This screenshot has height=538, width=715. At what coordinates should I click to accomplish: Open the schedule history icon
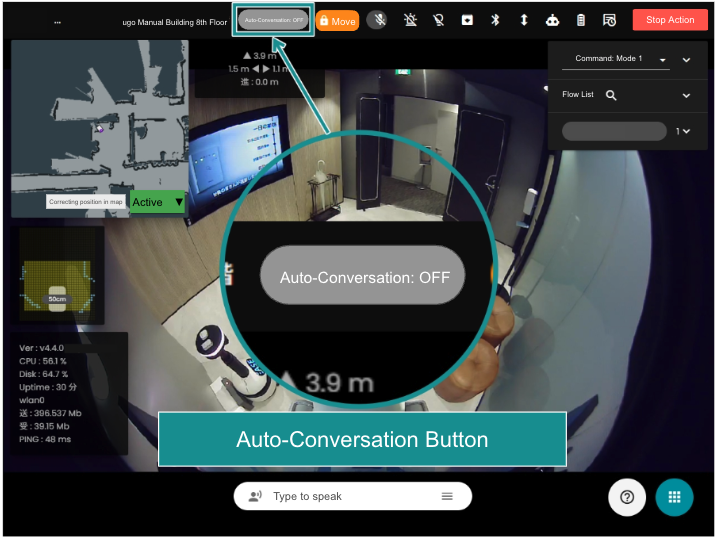coord(609,20)
